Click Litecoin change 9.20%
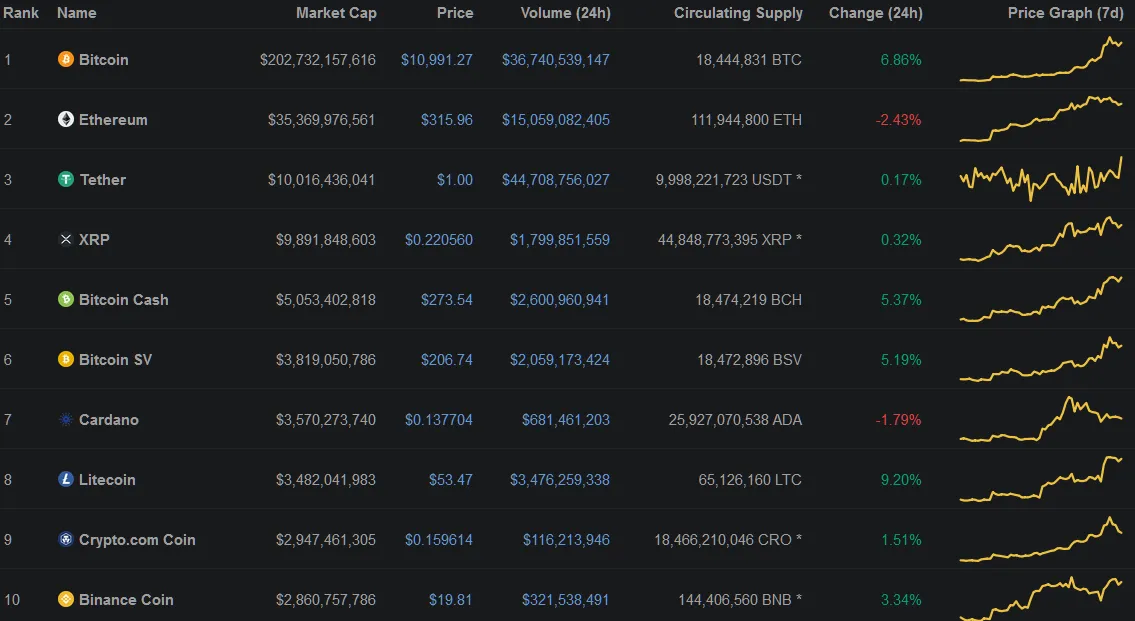 click(x=901, y=481)
